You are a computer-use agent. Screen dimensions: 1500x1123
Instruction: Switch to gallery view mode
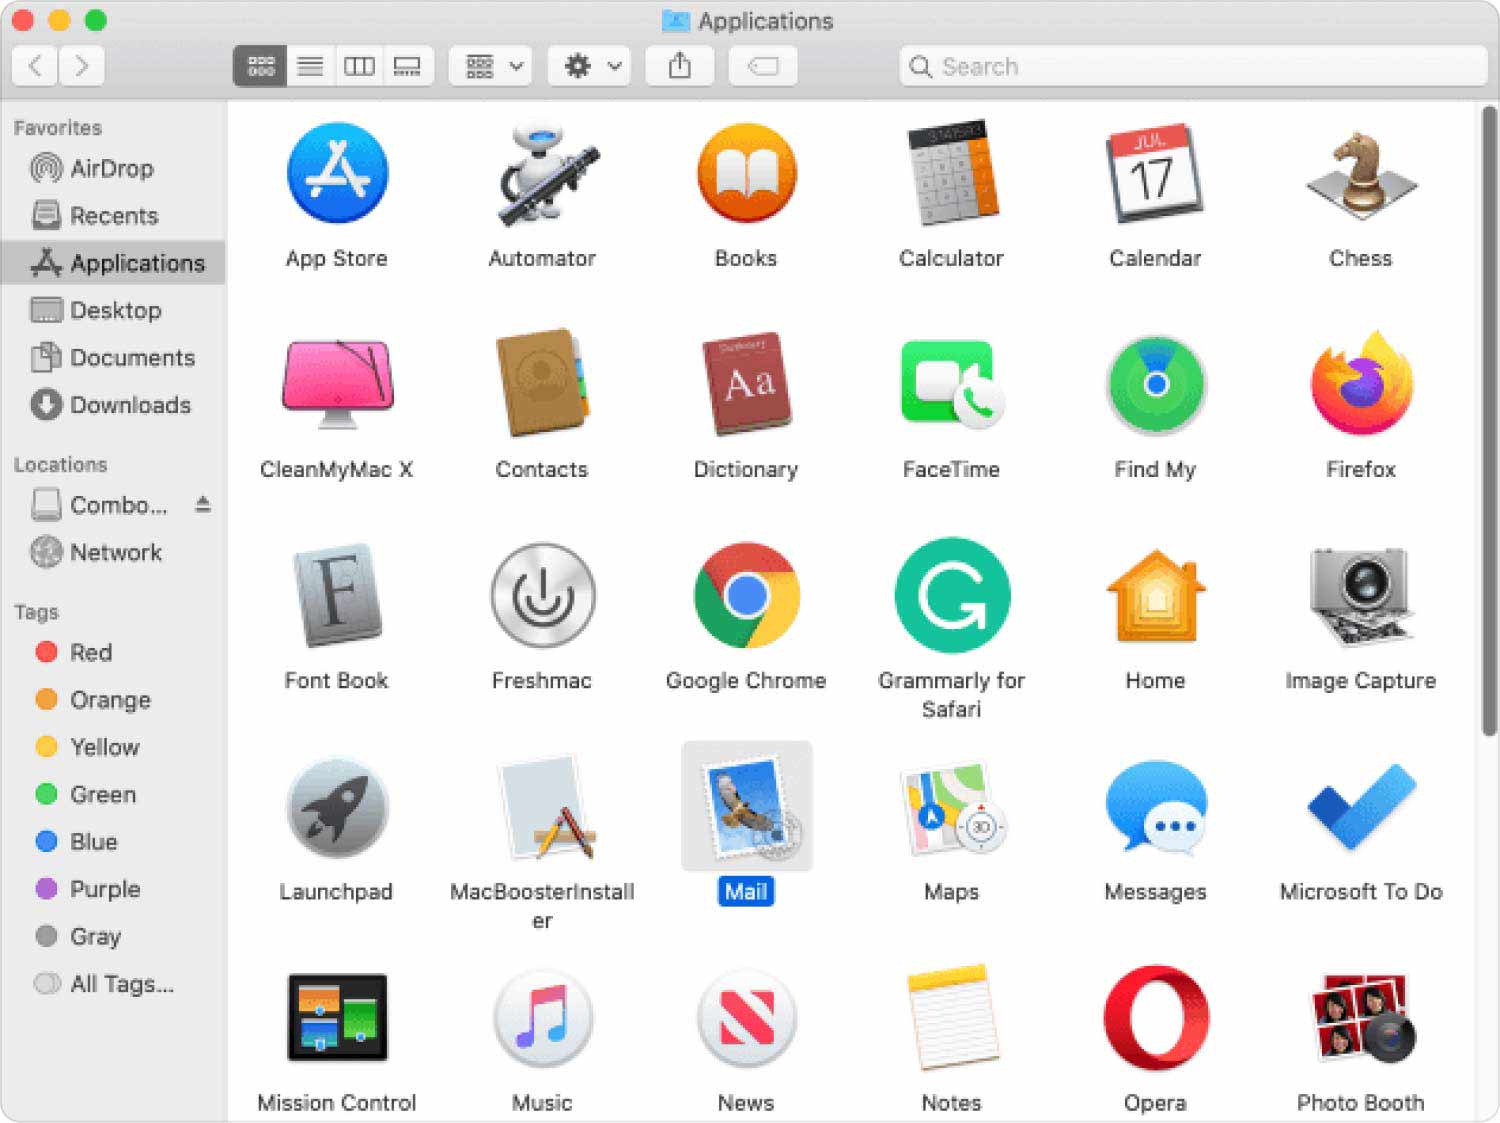point(407,67)
